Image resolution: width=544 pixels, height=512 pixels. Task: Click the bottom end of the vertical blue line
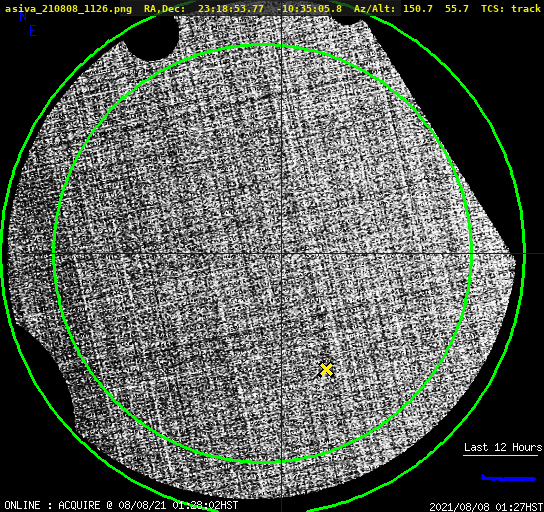tap(281, 509)
